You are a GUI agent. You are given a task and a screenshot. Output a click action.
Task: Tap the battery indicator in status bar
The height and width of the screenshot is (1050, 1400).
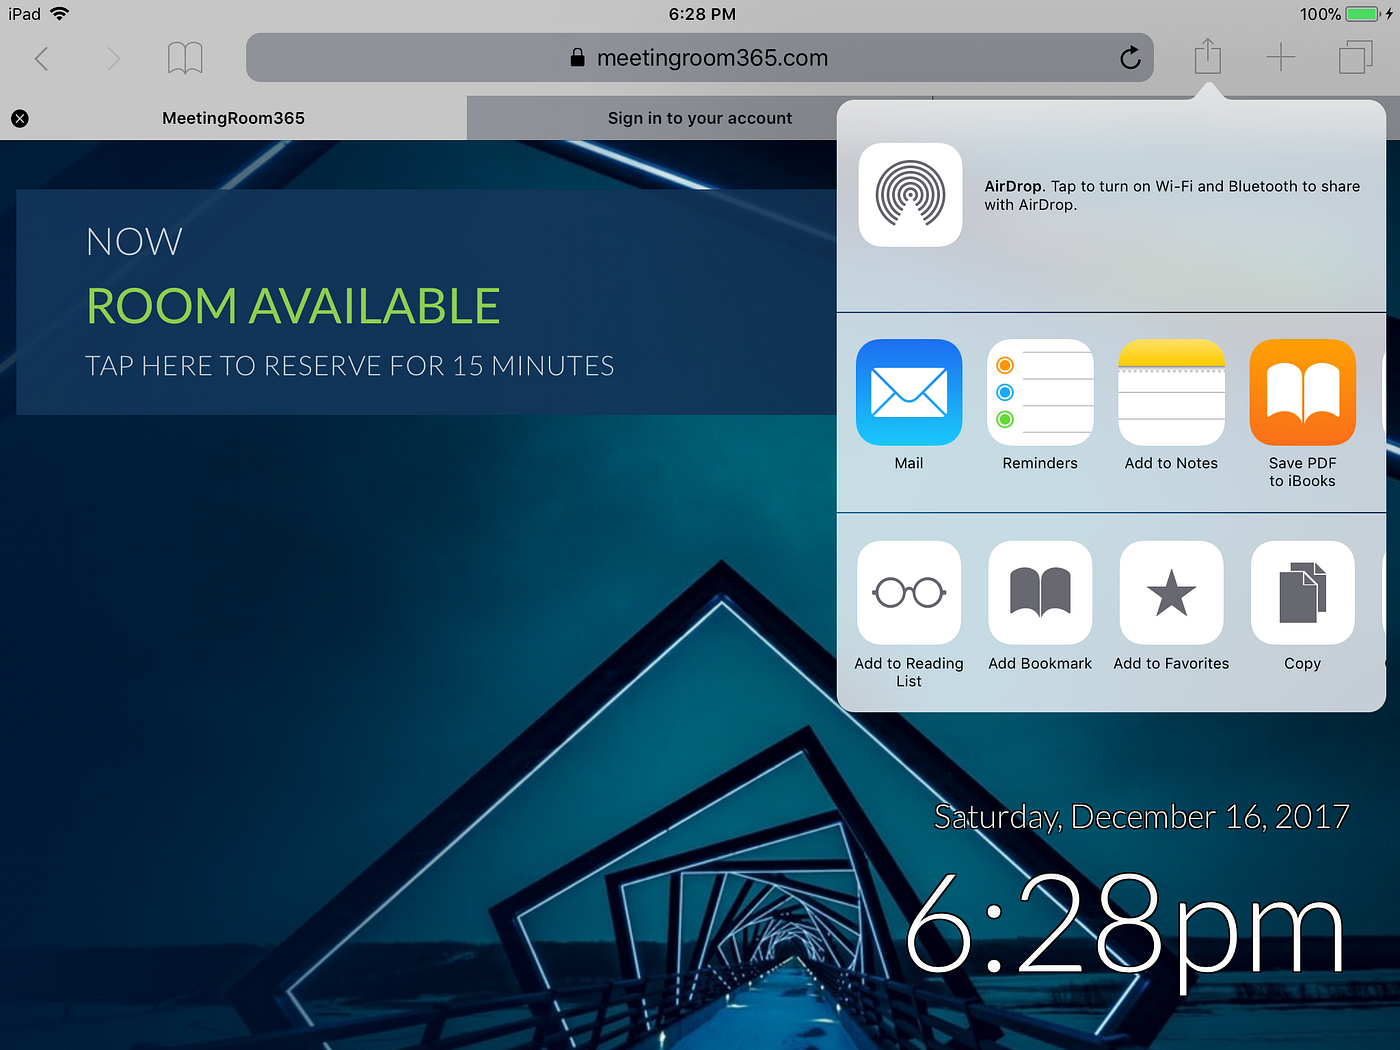[x=1362, y=14]
